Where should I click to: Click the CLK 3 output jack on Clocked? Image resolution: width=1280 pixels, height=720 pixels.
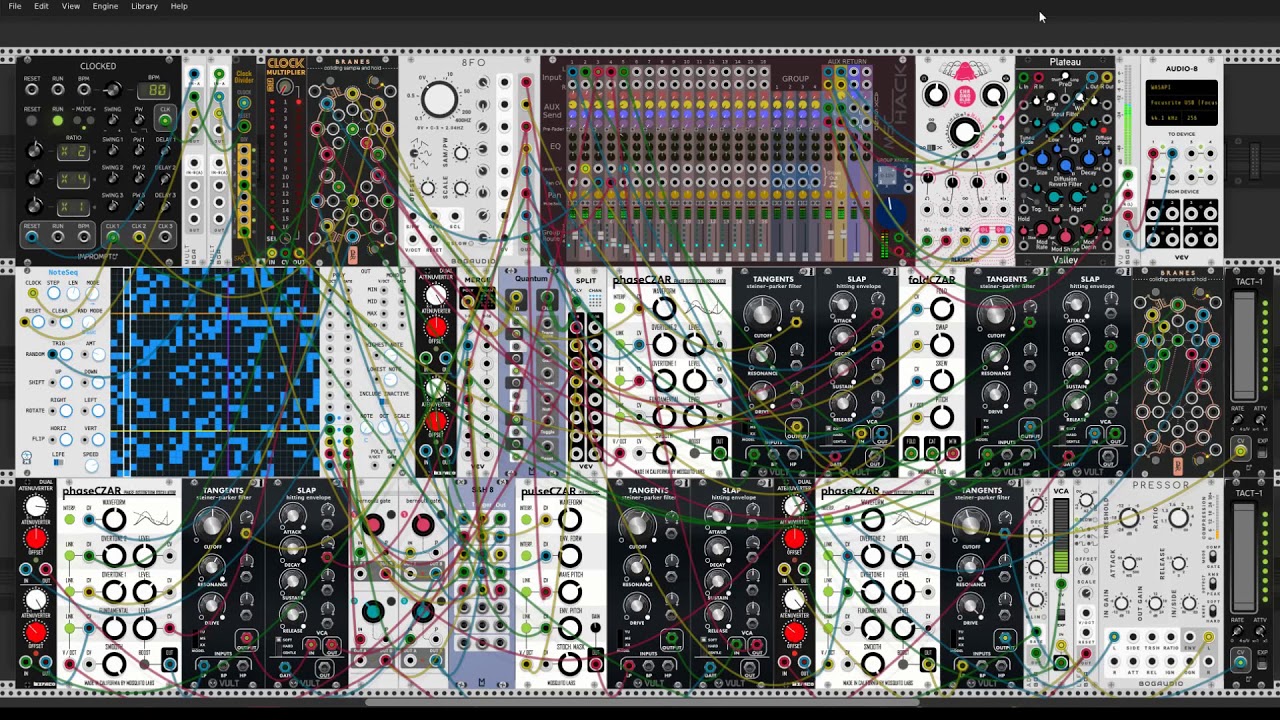[x=165, y=237]
